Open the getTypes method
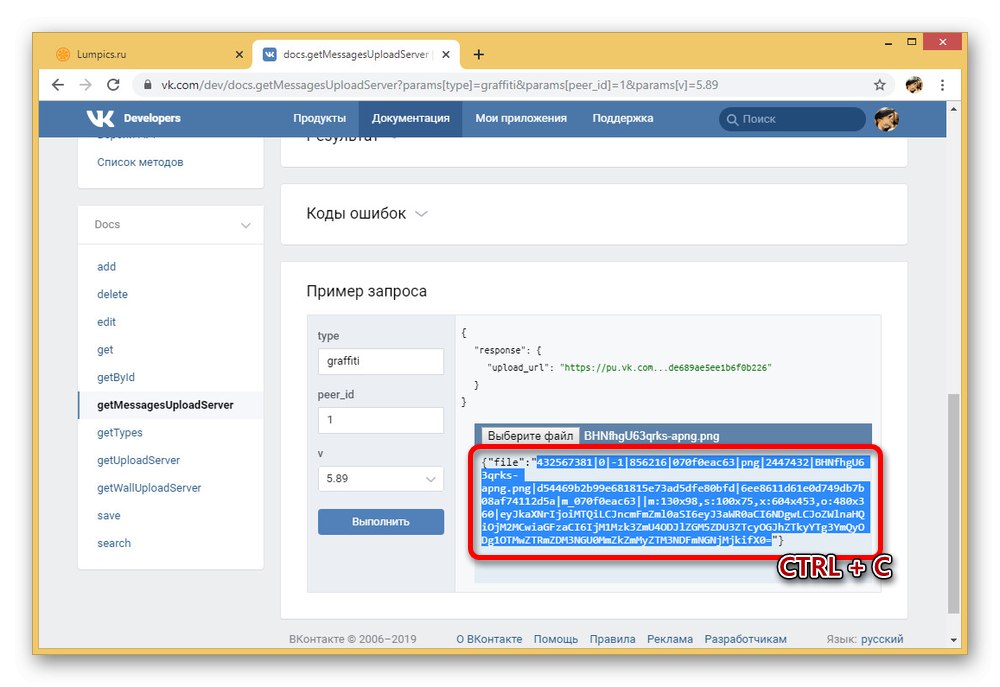The width and height of the screenshot is (1000, 687). coord(120,432)
